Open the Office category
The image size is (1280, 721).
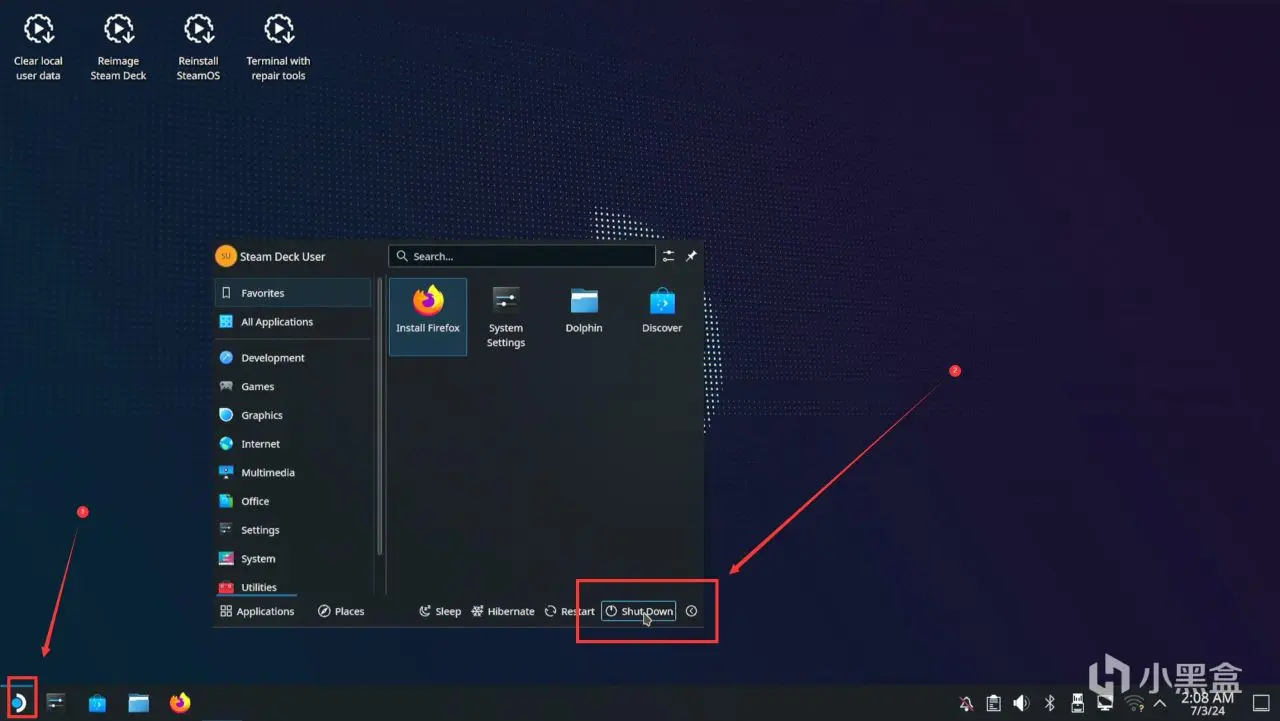(293, 502)
